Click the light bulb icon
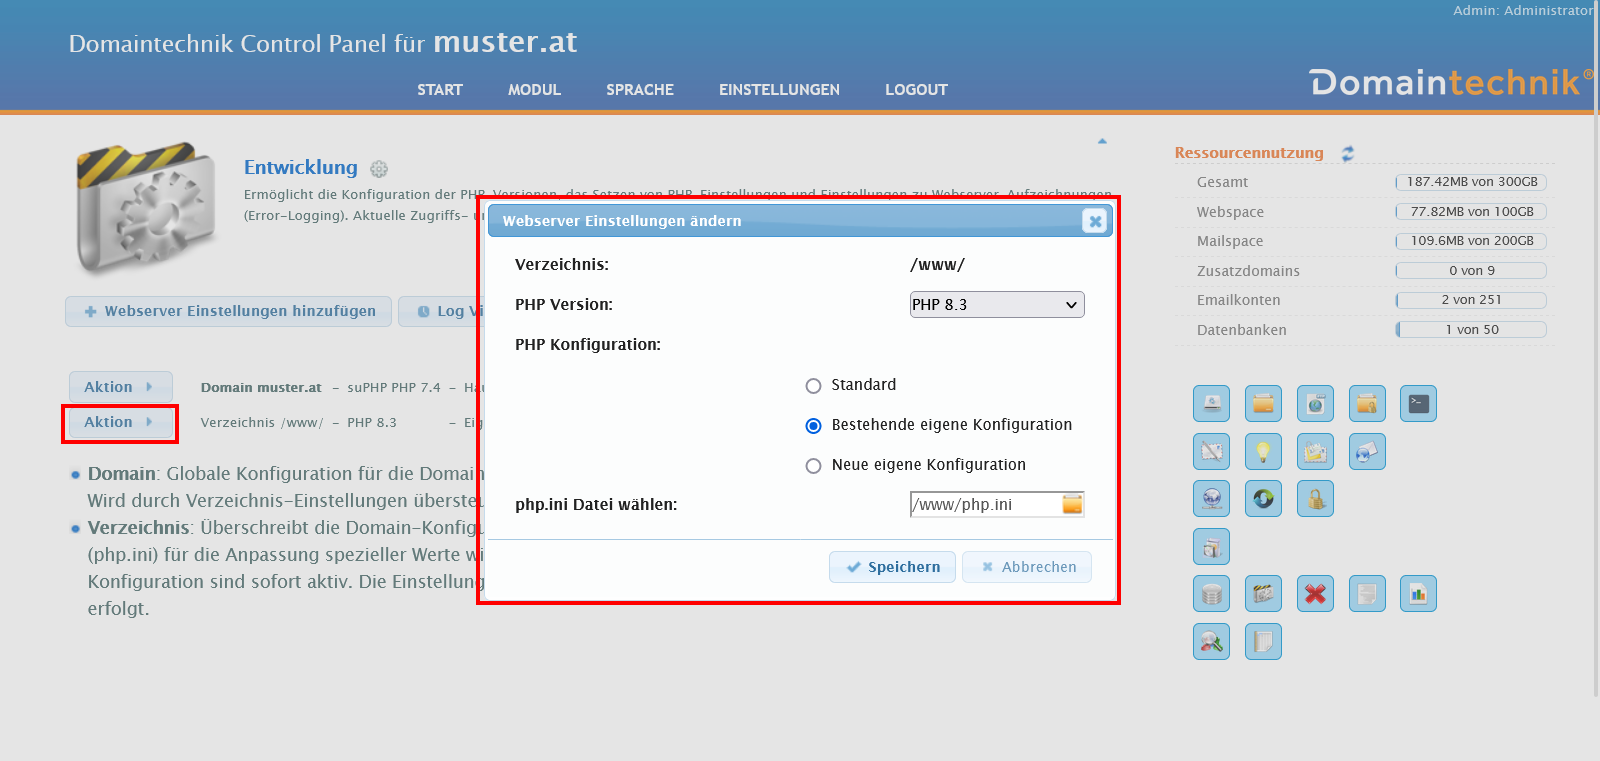Image resolution: width=1600 pixels, height=761 pixels. coord(1263,452)
